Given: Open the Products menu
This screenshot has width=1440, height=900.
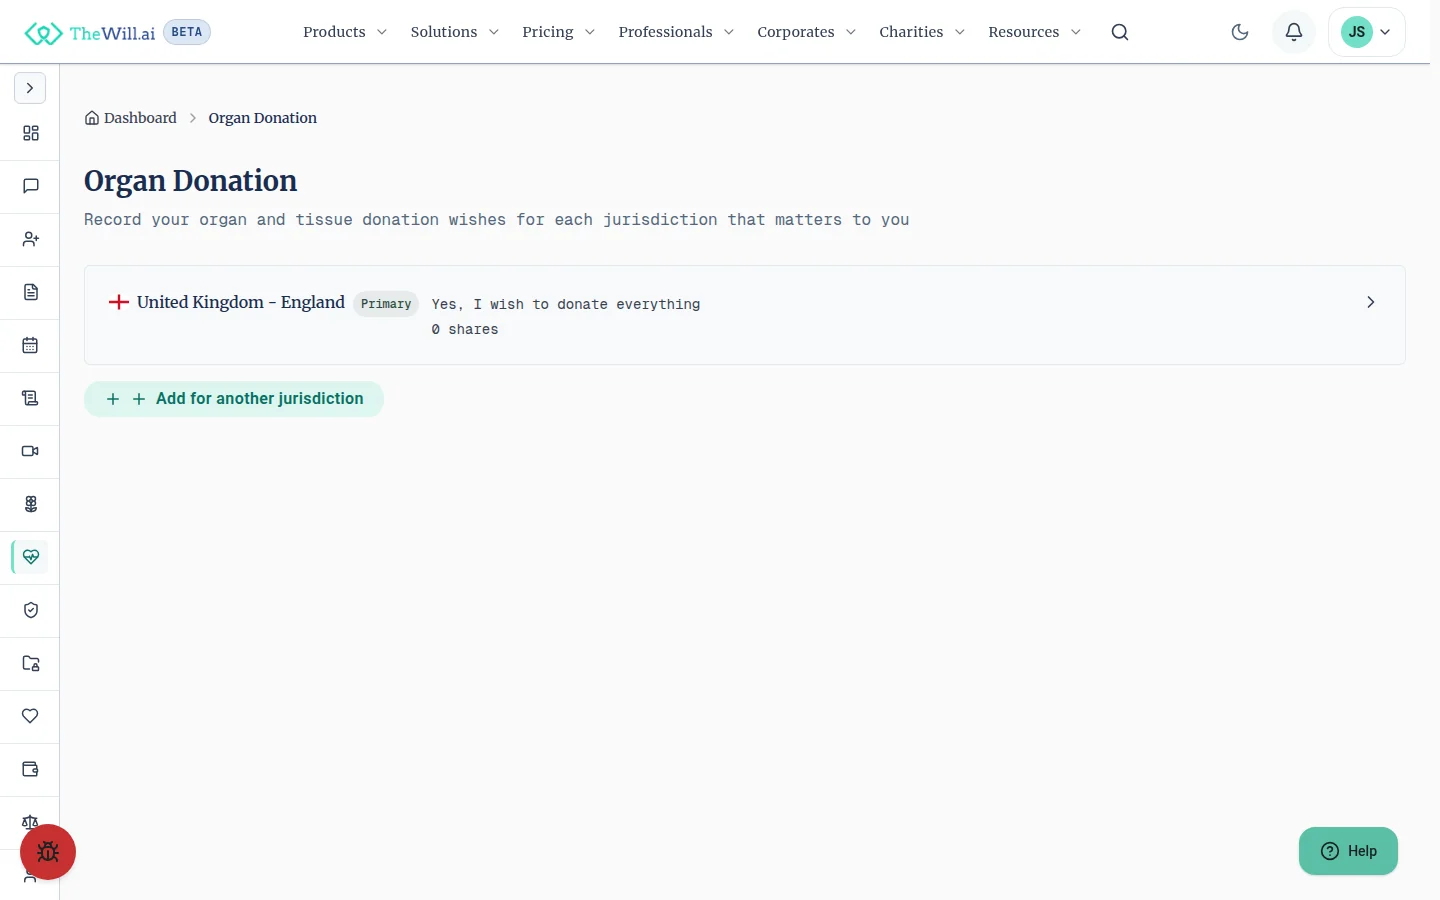Looking at the screenshot, I should click(345, 32).
